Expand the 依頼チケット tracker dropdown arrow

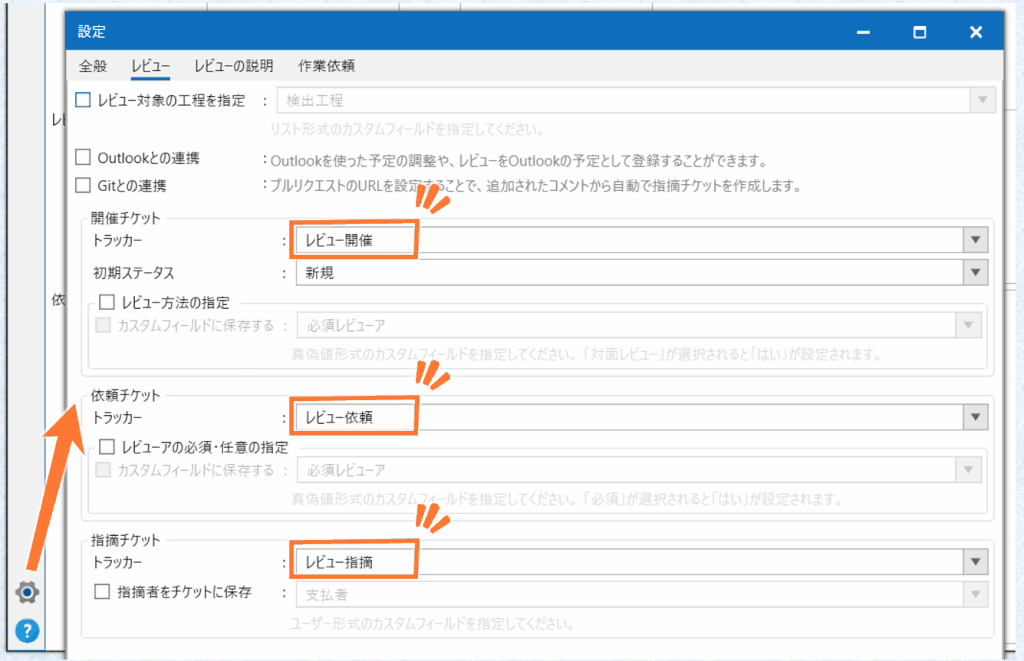click(x=975, y=417)
